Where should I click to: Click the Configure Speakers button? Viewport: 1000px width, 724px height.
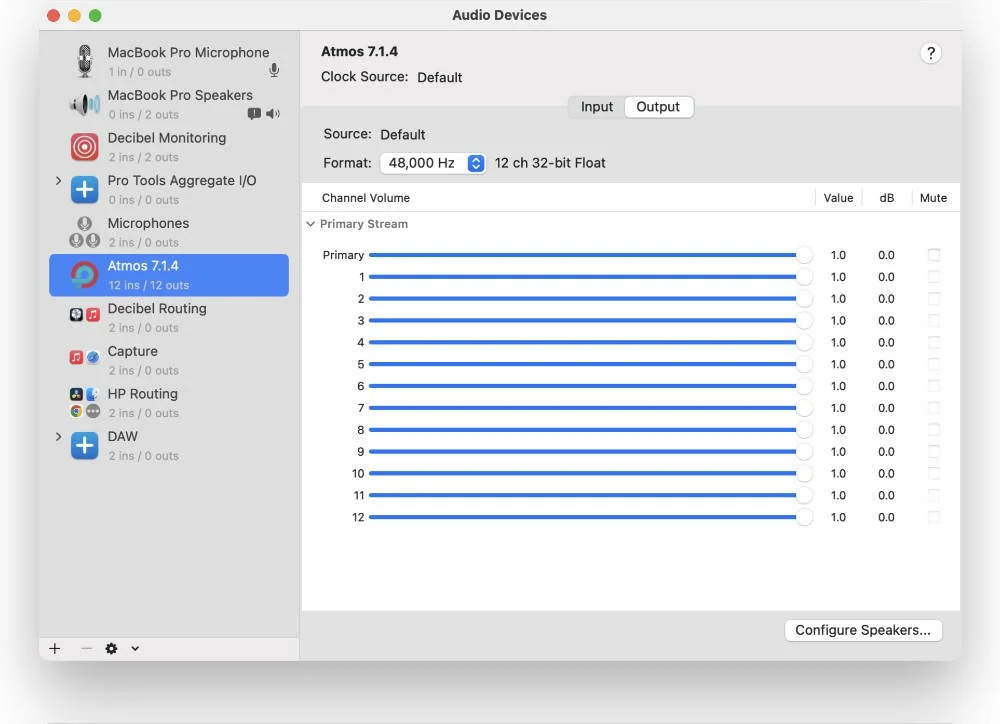863,630
